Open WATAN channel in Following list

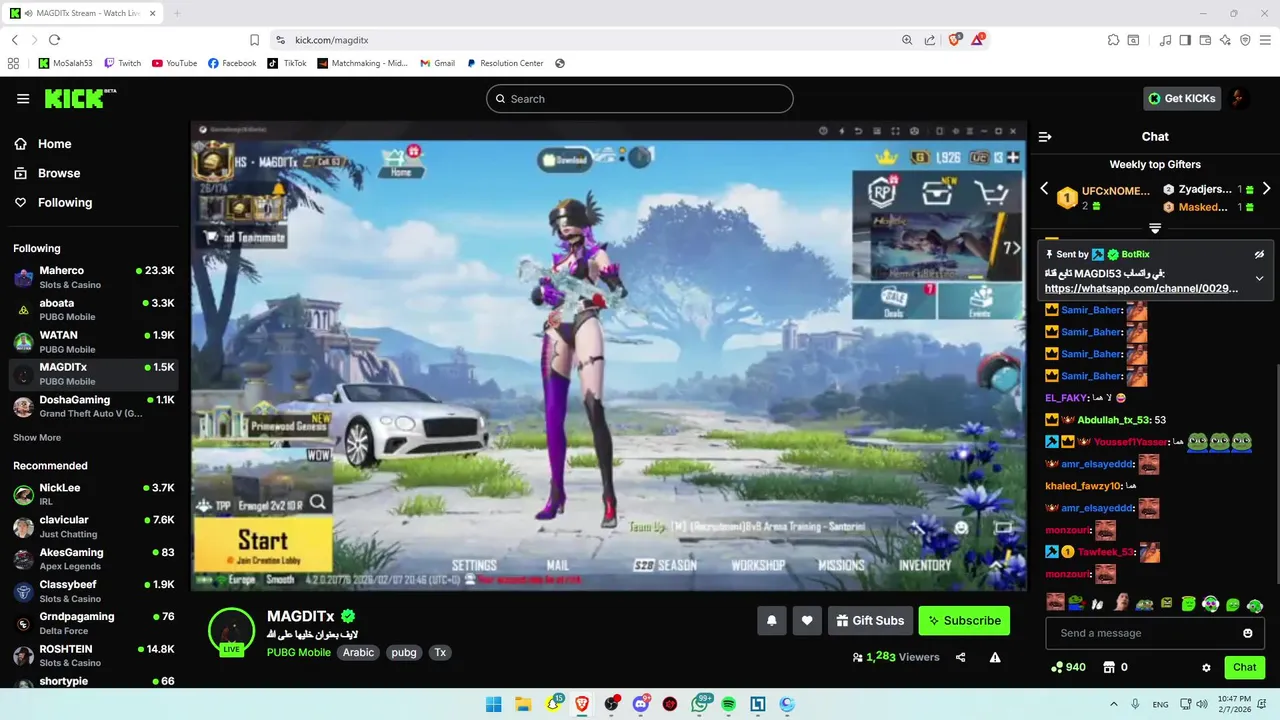click(94, 341)
